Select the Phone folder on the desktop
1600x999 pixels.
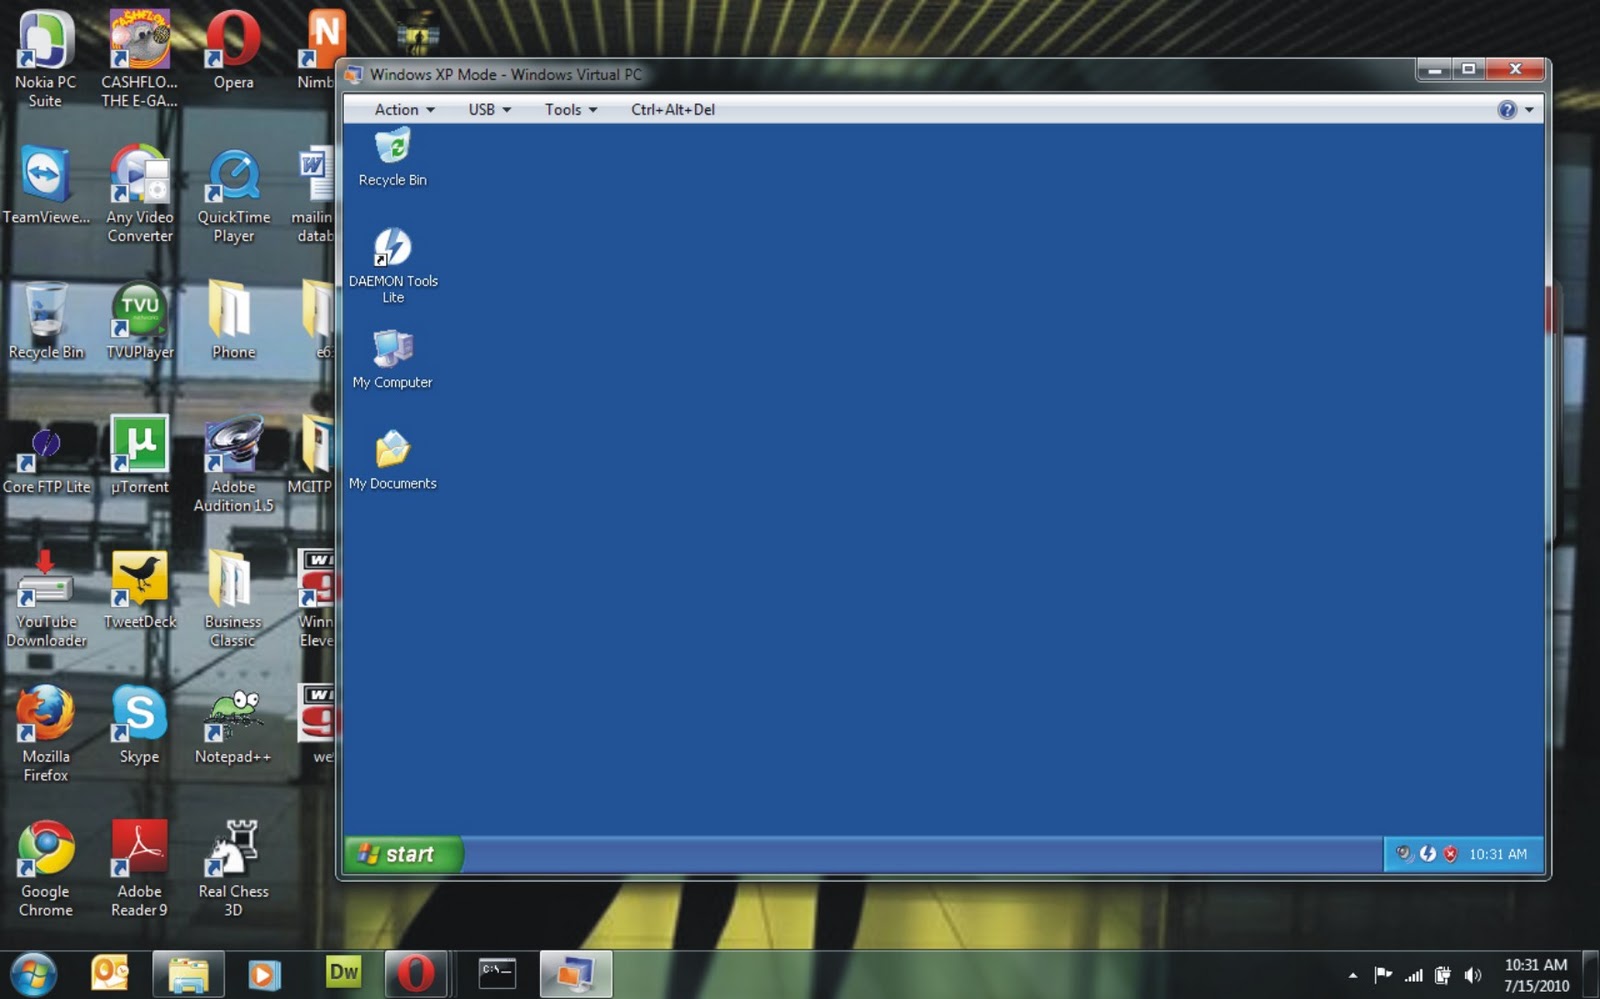pos(233,321)
